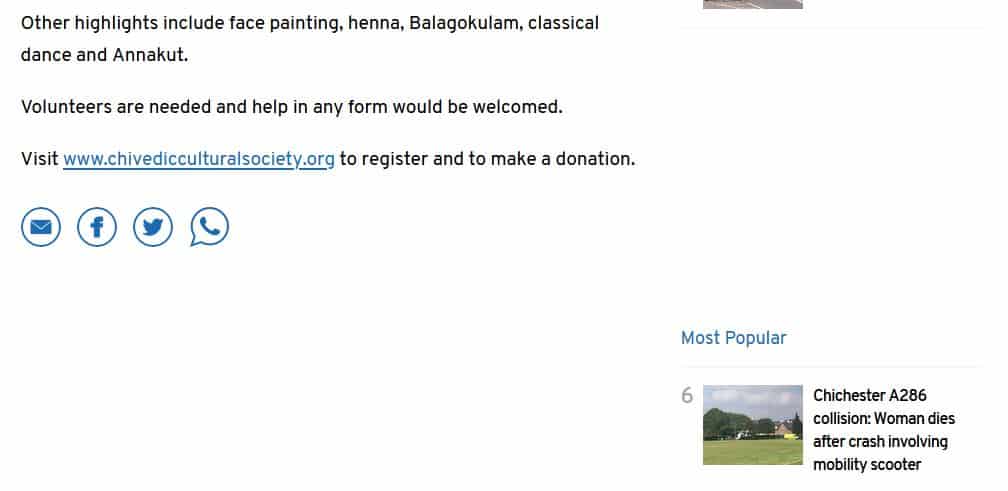The image size is (1008, 491).
Task: Click the word "classical" in the article
Action: [x=563, y=23]
